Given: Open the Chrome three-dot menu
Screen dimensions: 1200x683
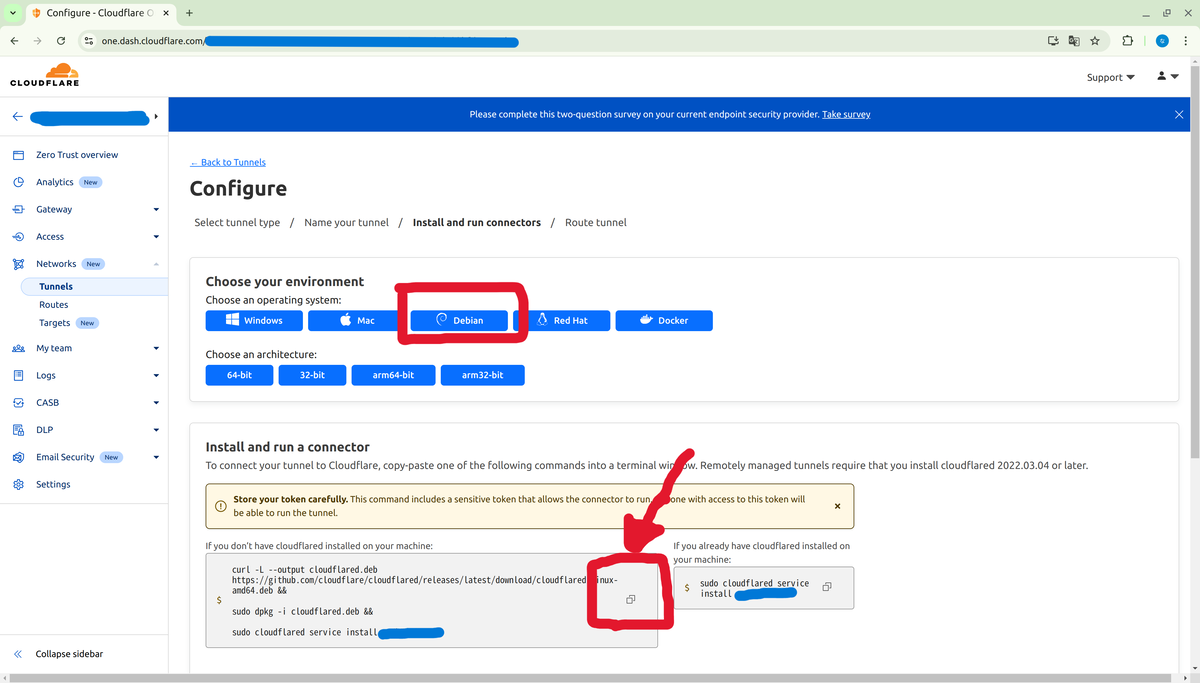Looking at the screenshot, I should 1184,41.
